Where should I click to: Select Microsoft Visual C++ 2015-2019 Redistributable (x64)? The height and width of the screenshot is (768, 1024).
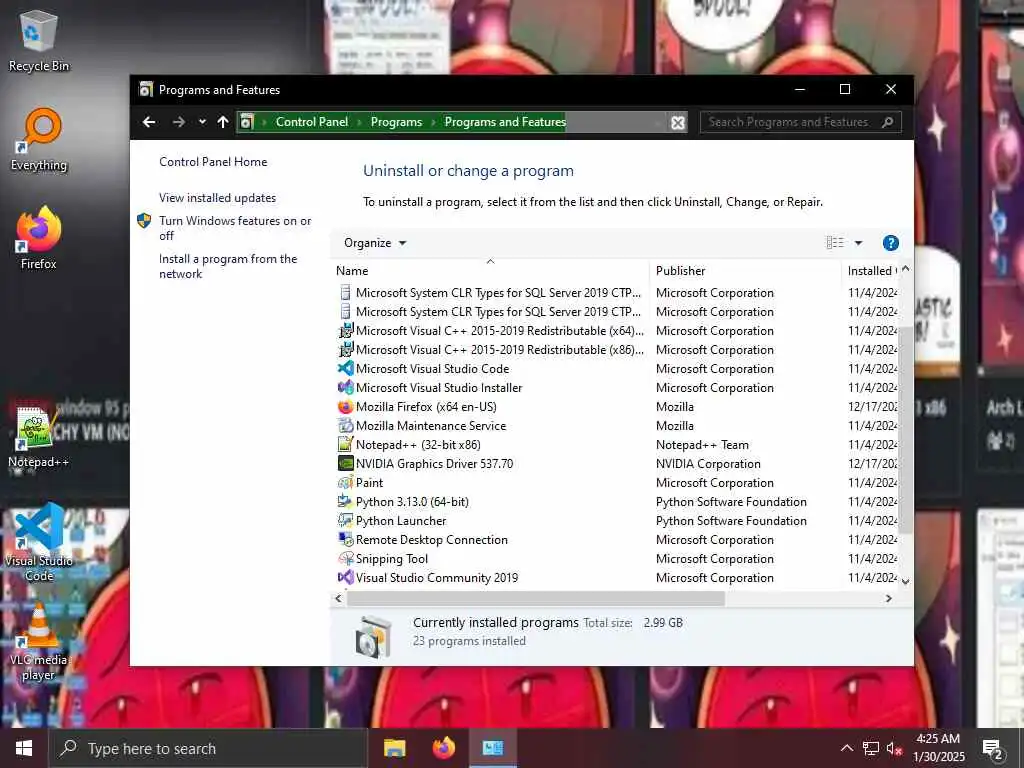pos(500,331)
